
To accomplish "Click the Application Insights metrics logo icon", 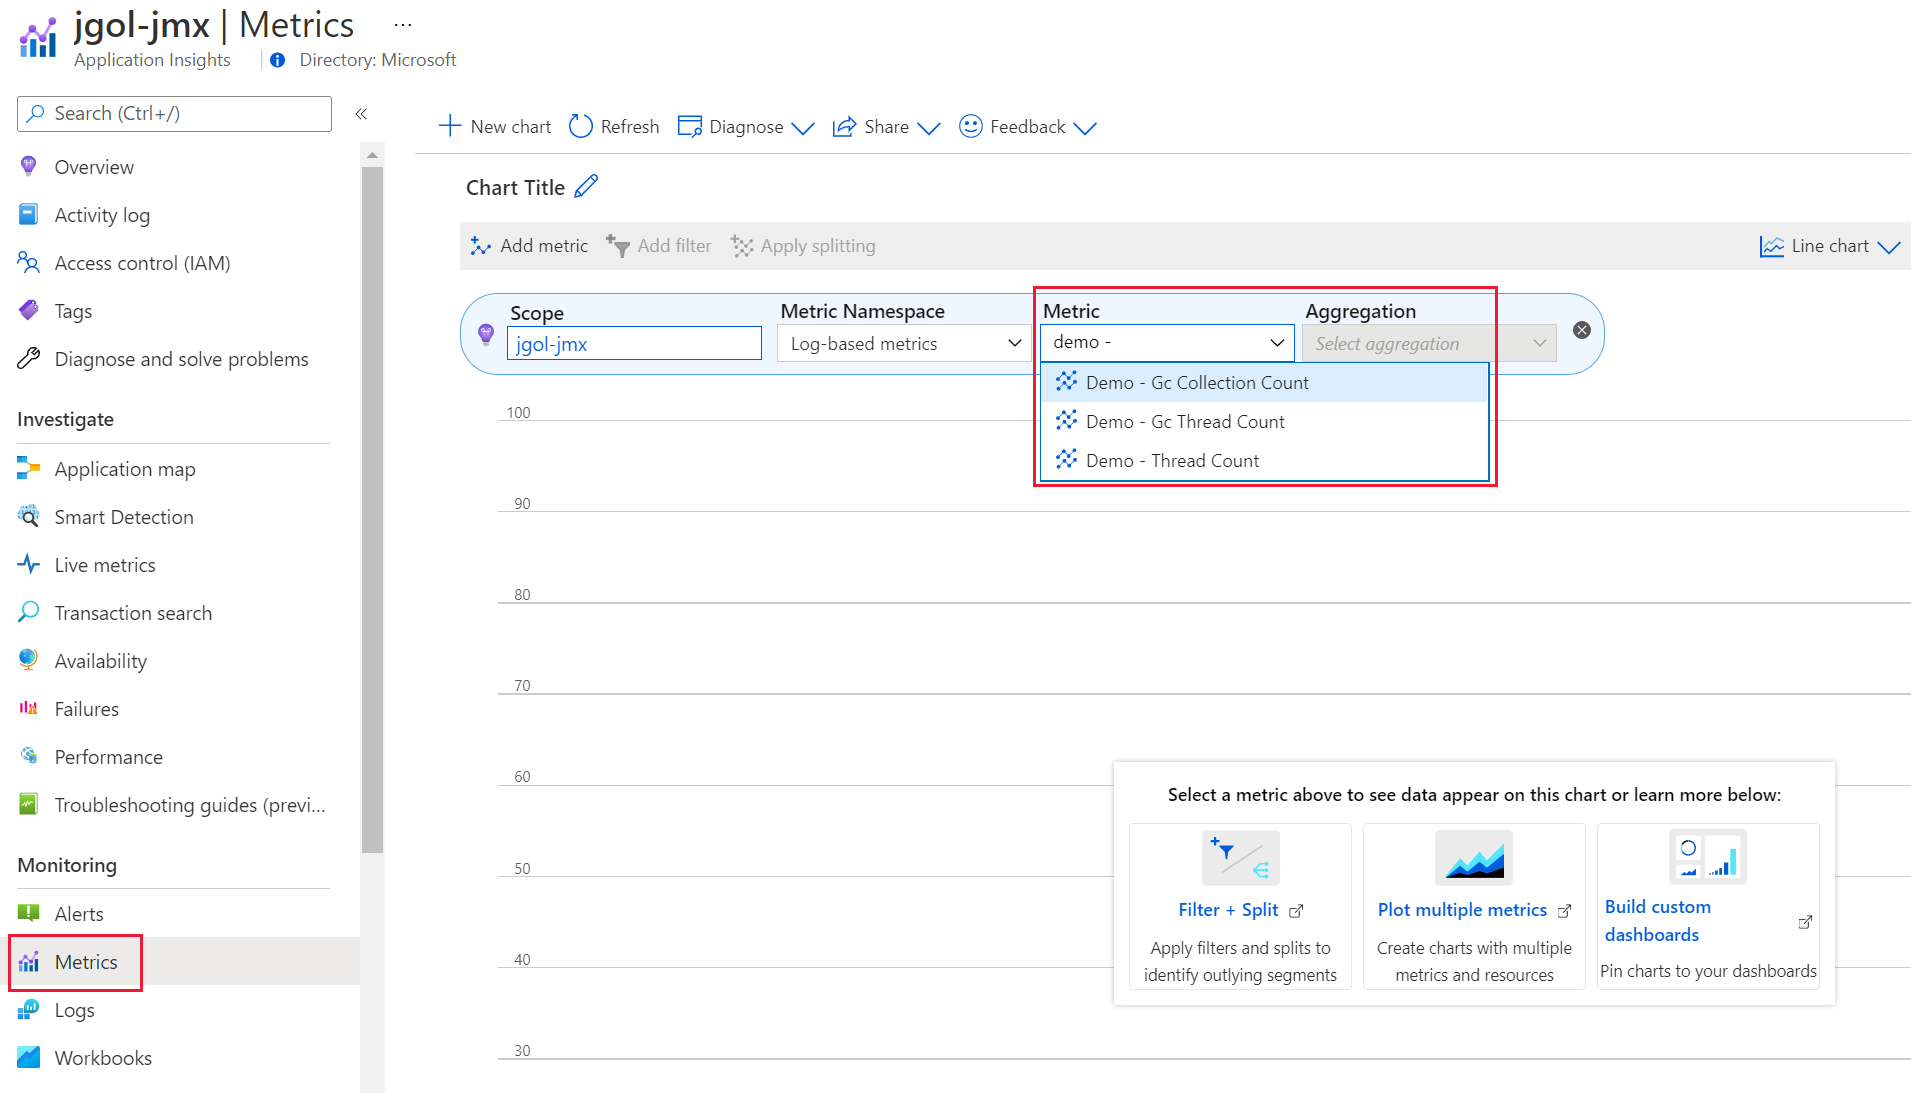I will tap(38, 38).
